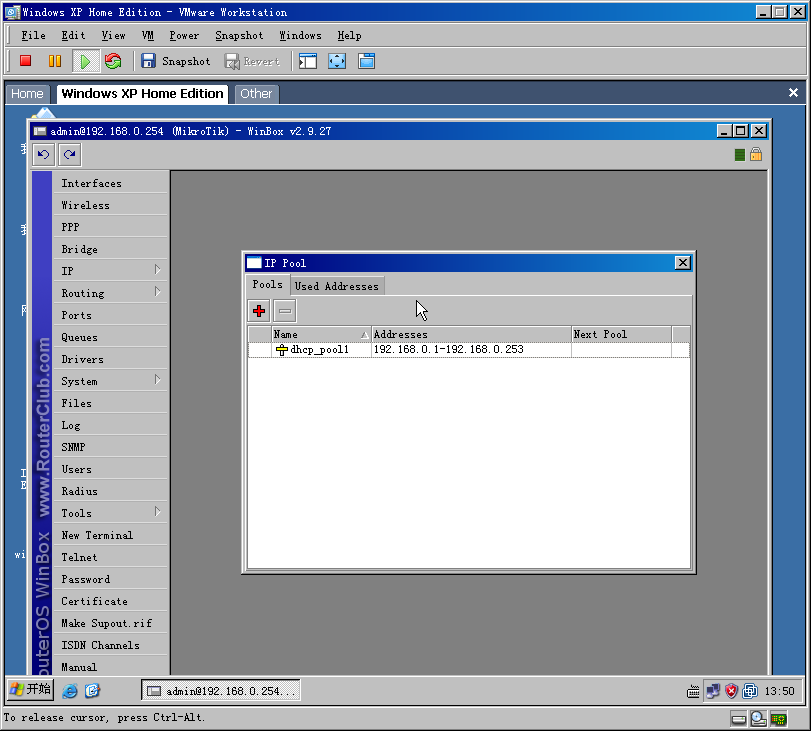Click the Reset VM icon

click(113, 61)
